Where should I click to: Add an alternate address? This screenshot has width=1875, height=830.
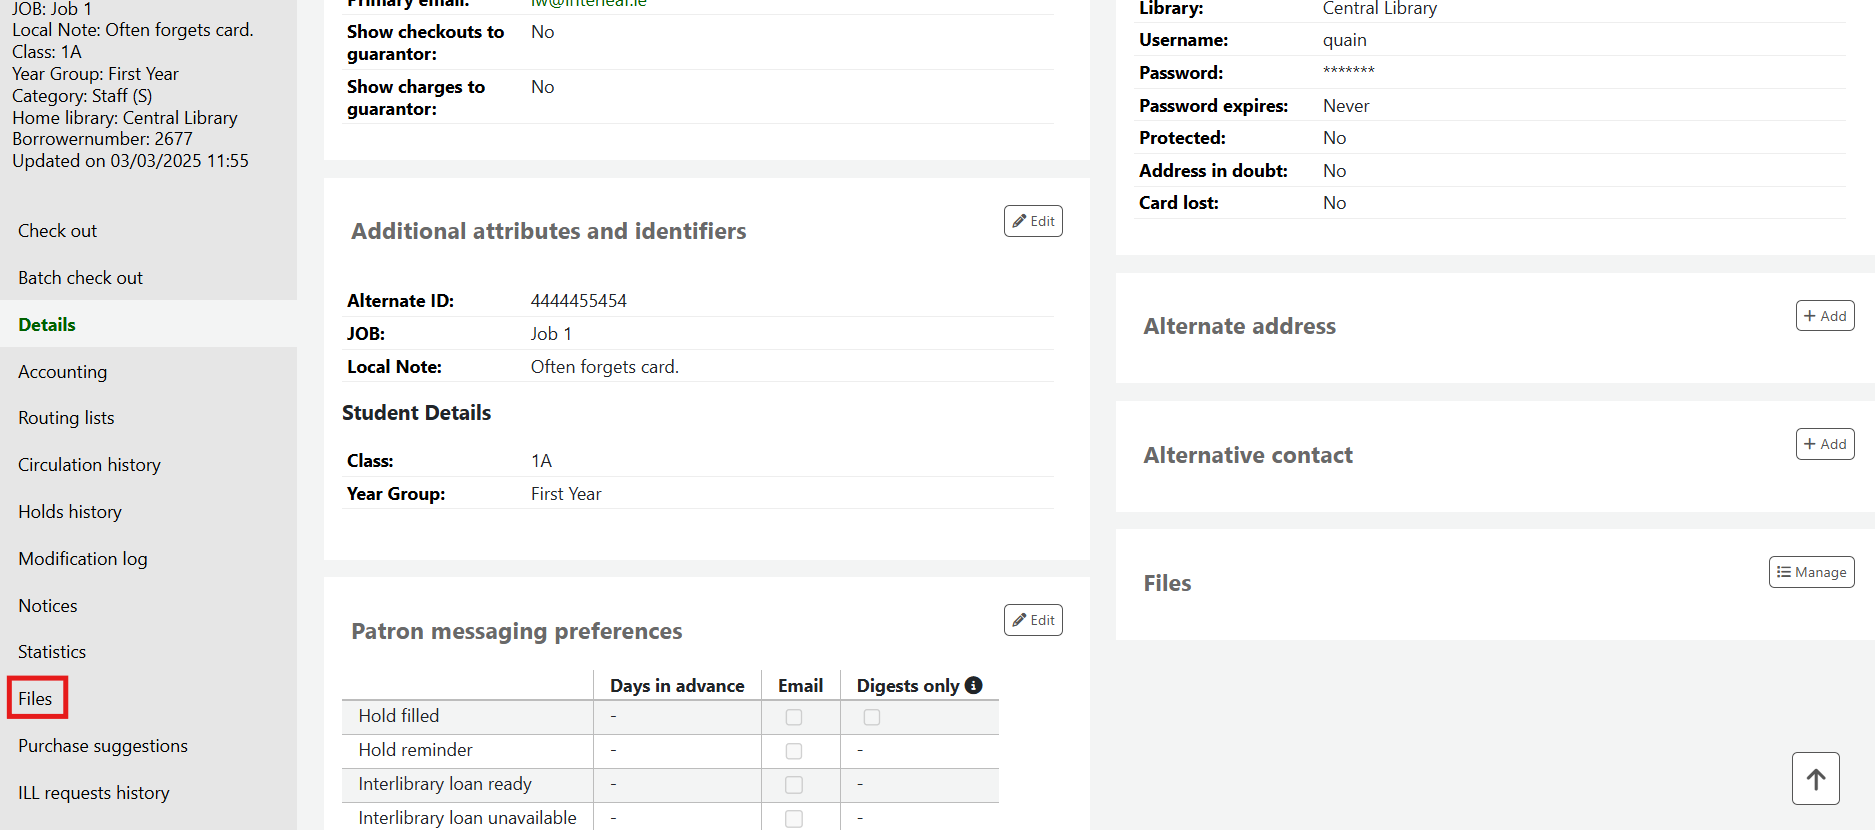pos(1825,316)
